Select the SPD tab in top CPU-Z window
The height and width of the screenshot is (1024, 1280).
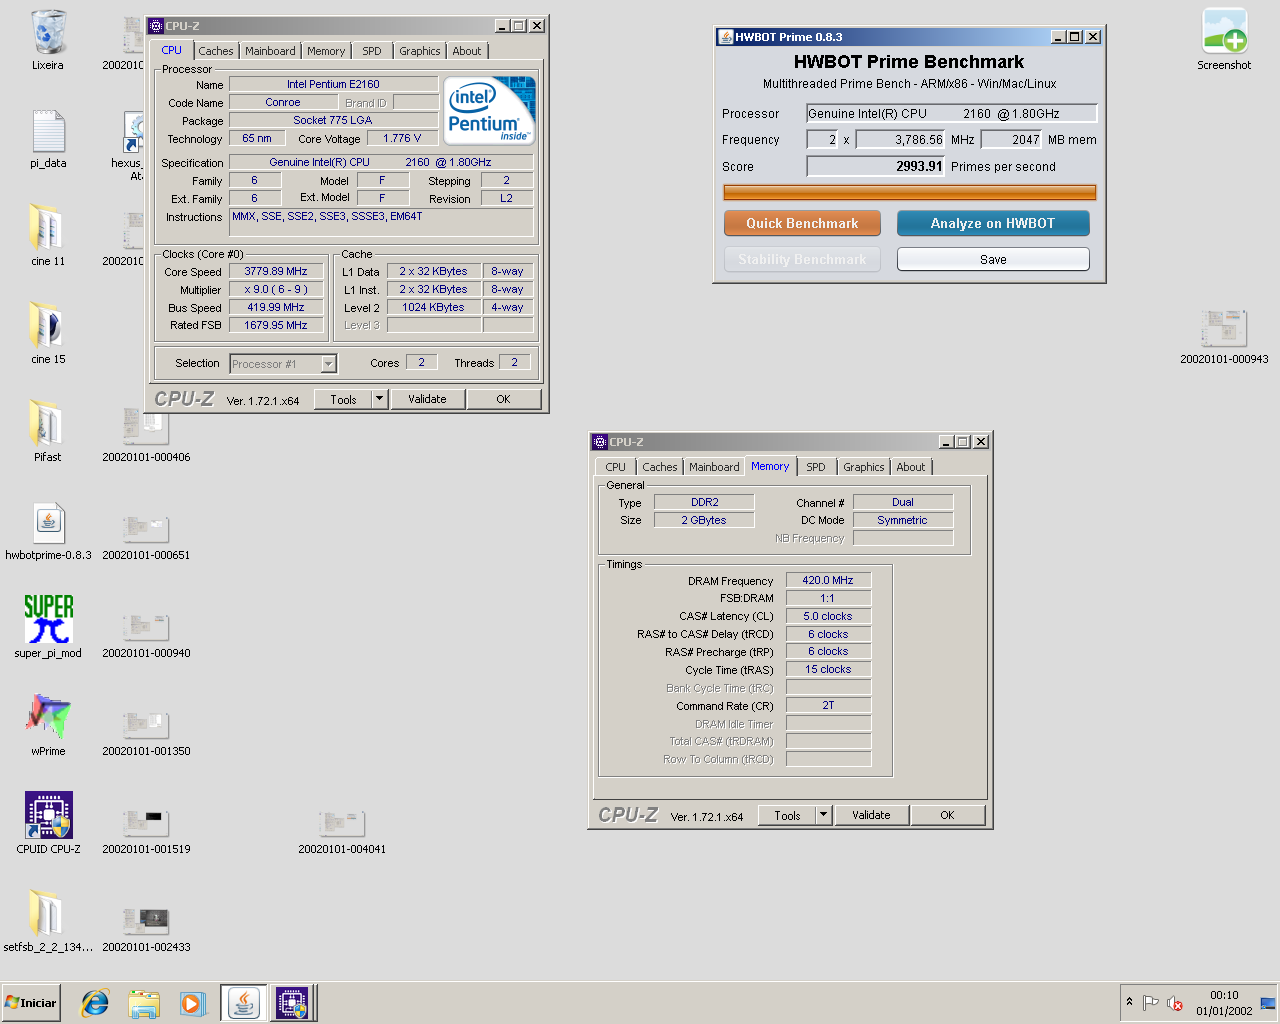pyautogui.click(x=372, y=51)
